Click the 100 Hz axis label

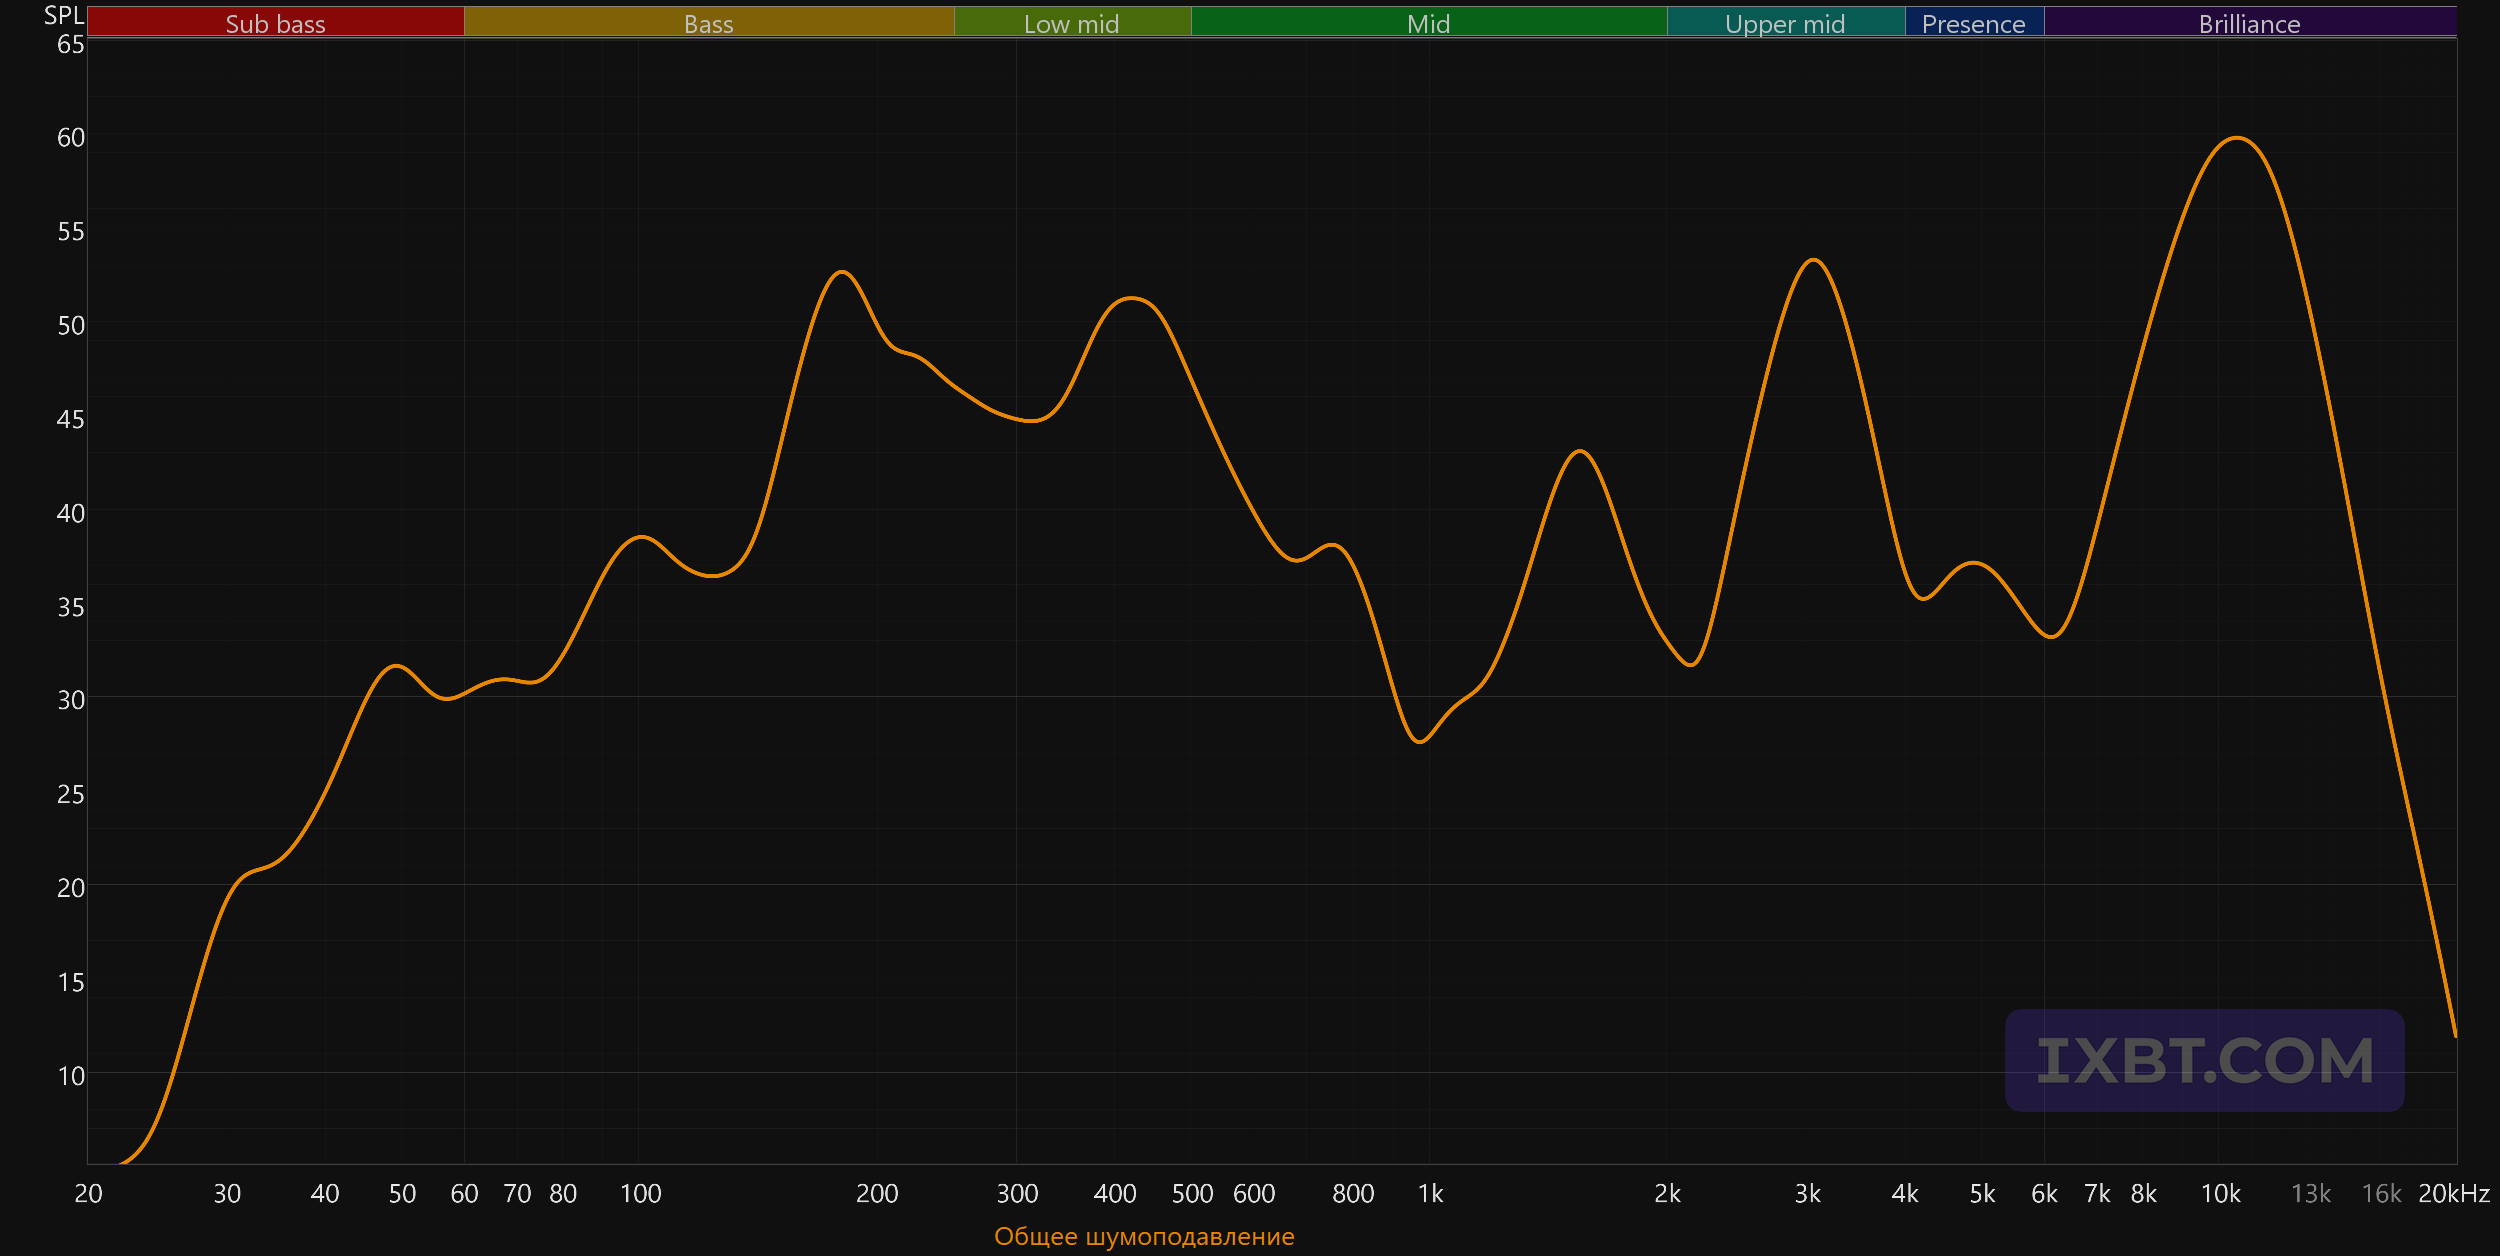[640, 1194]
